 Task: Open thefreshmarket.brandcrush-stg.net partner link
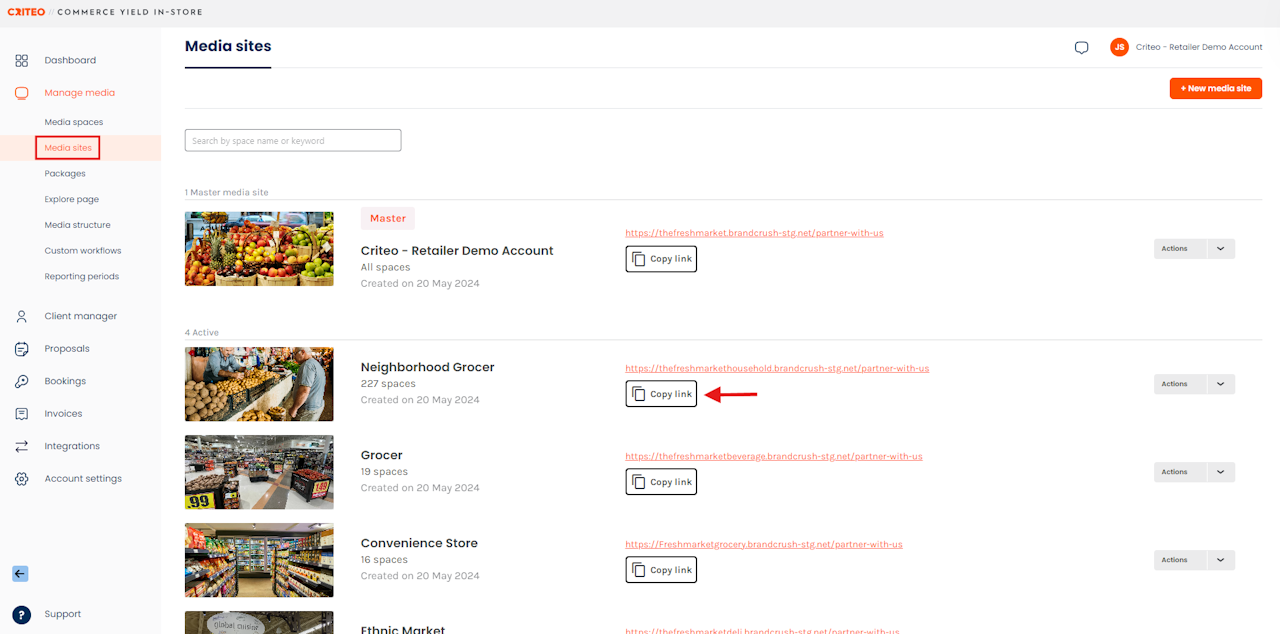754,233
